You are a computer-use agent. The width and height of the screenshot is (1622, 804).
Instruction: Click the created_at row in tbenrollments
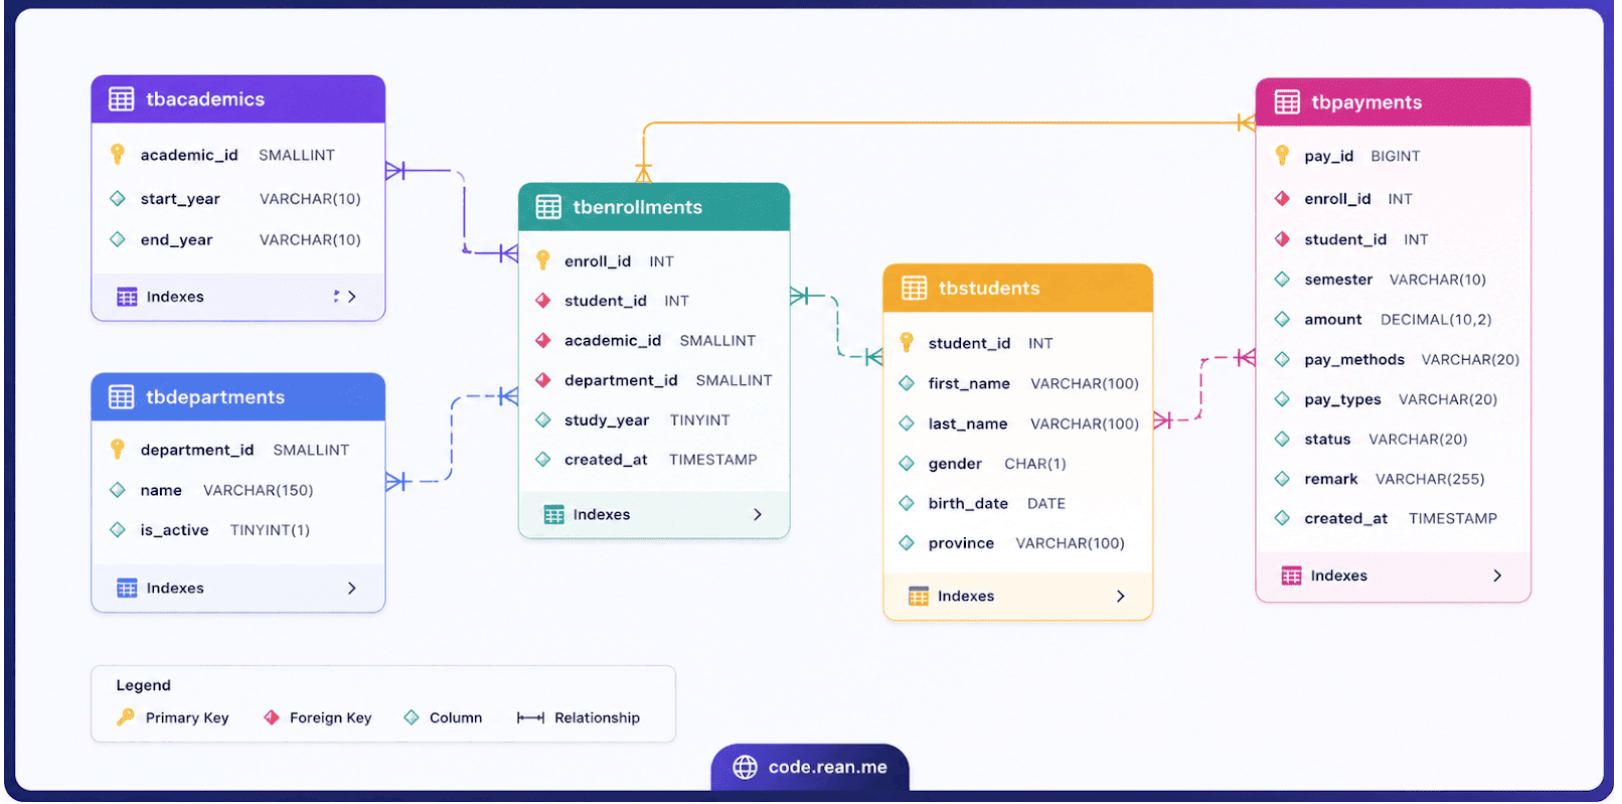(x=654, y=459)
